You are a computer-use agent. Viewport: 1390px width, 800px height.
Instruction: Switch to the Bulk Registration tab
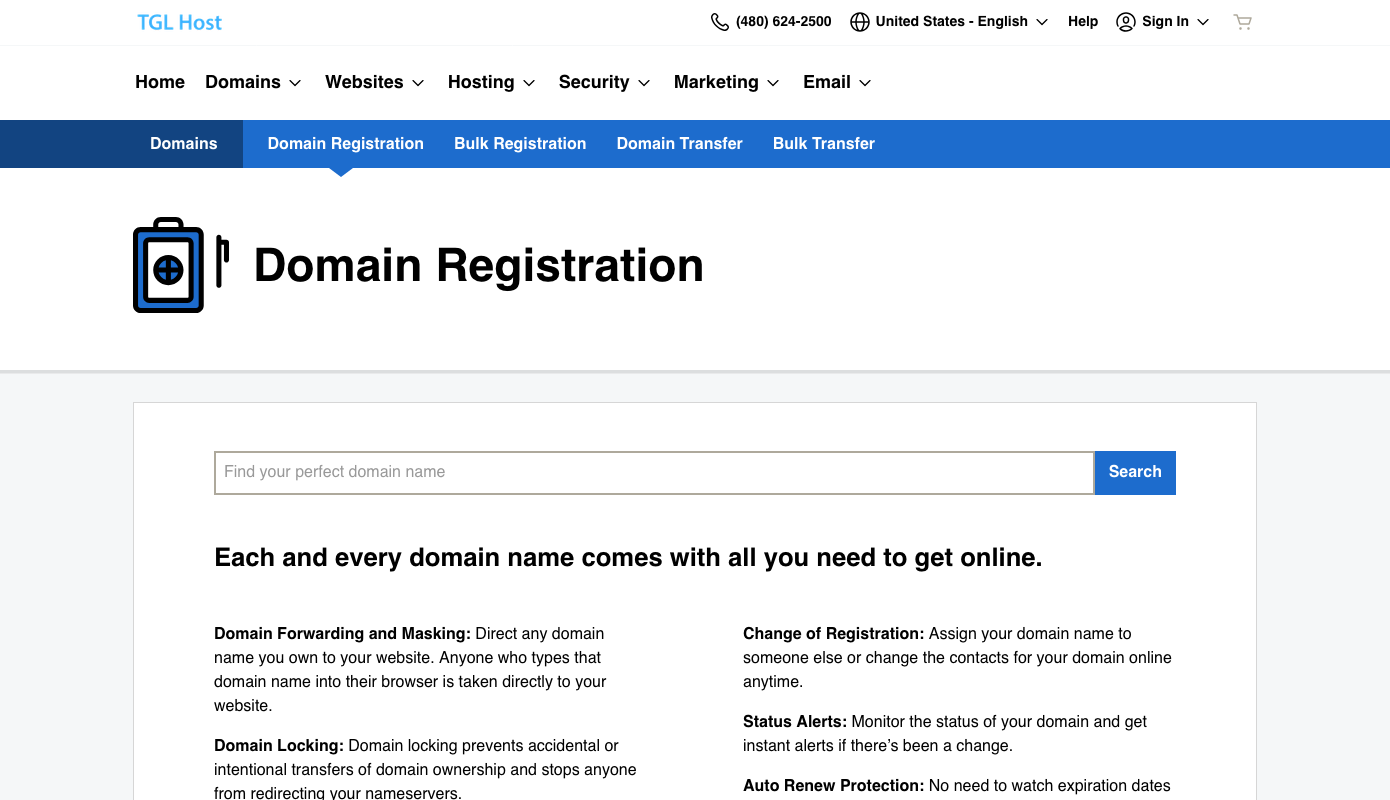pos(520,144)
